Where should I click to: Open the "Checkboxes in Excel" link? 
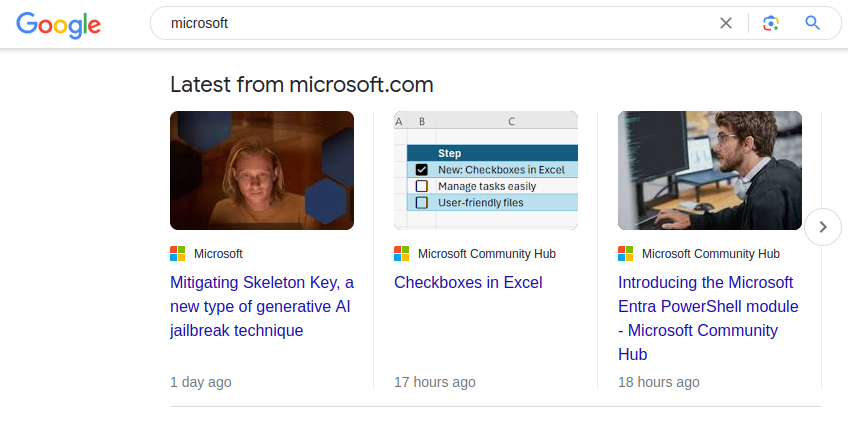pyautogui.click(x=468, y=283)
